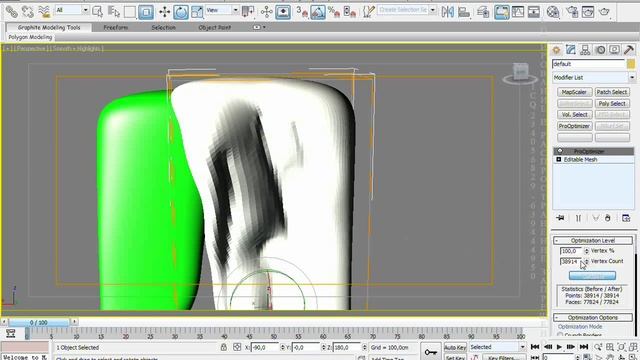
Task: Click the ProOptimizer modifier button
Action: [x=574, y=126]
